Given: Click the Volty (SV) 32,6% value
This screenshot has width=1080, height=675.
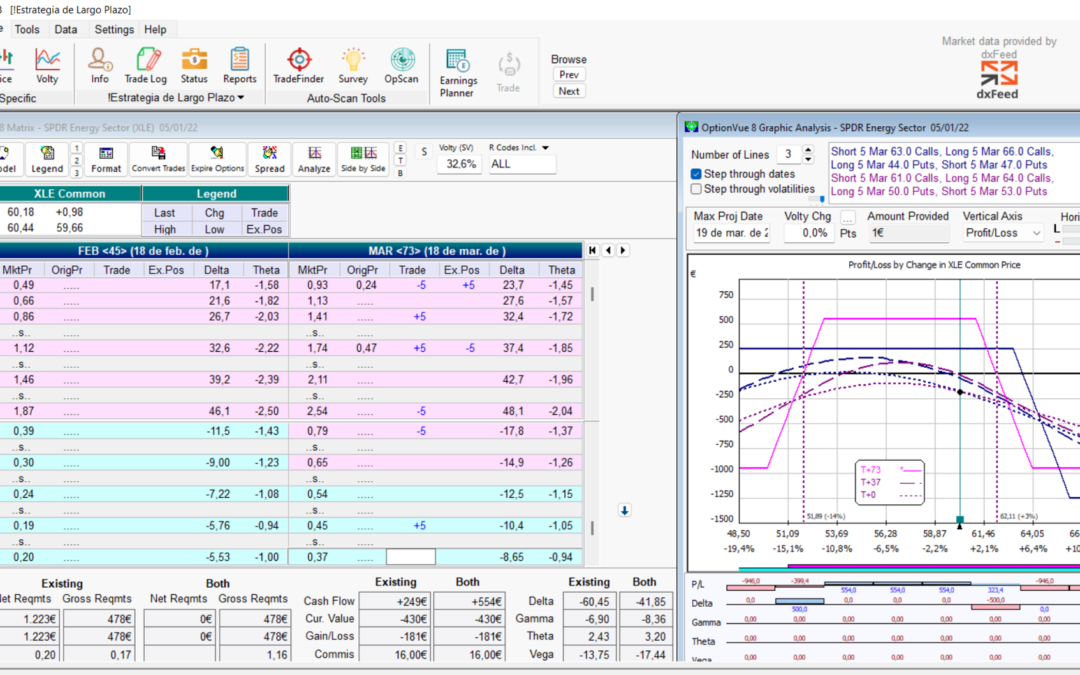Looking at the screenshot, I should point(460,164).
